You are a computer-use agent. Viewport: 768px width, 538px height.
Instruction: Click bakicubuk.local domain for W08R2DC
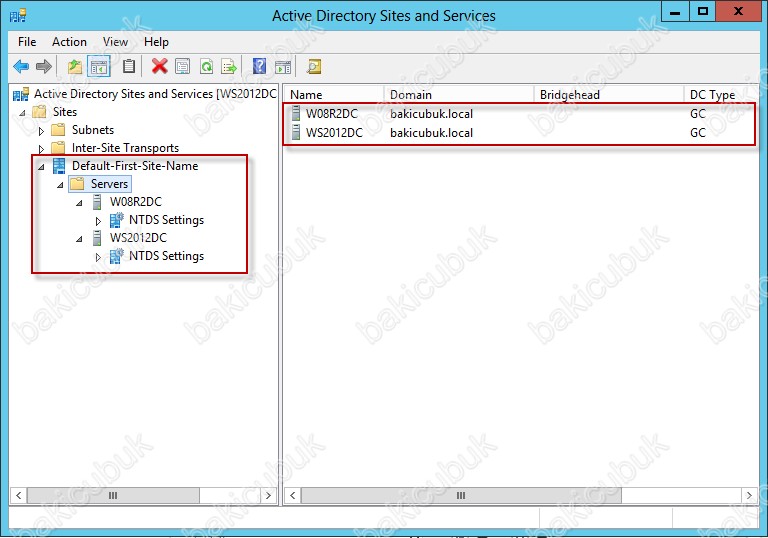[x=432, y=114]
